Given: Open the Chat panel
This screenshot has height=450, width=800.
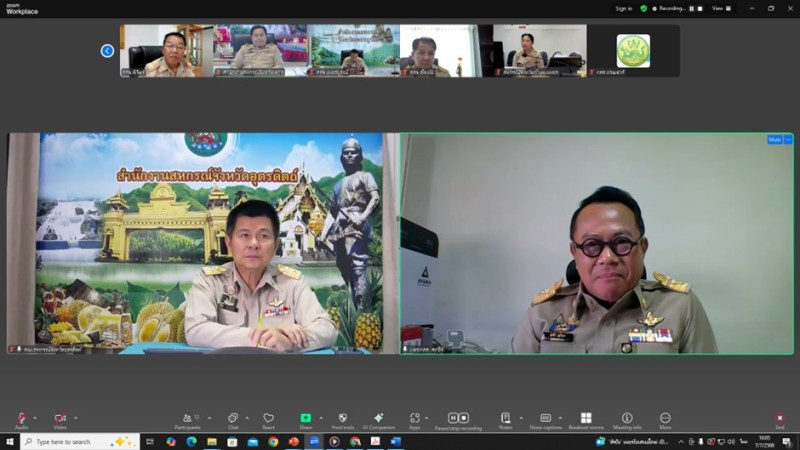Looking at the screenshot, I should (x=233, y=420).
